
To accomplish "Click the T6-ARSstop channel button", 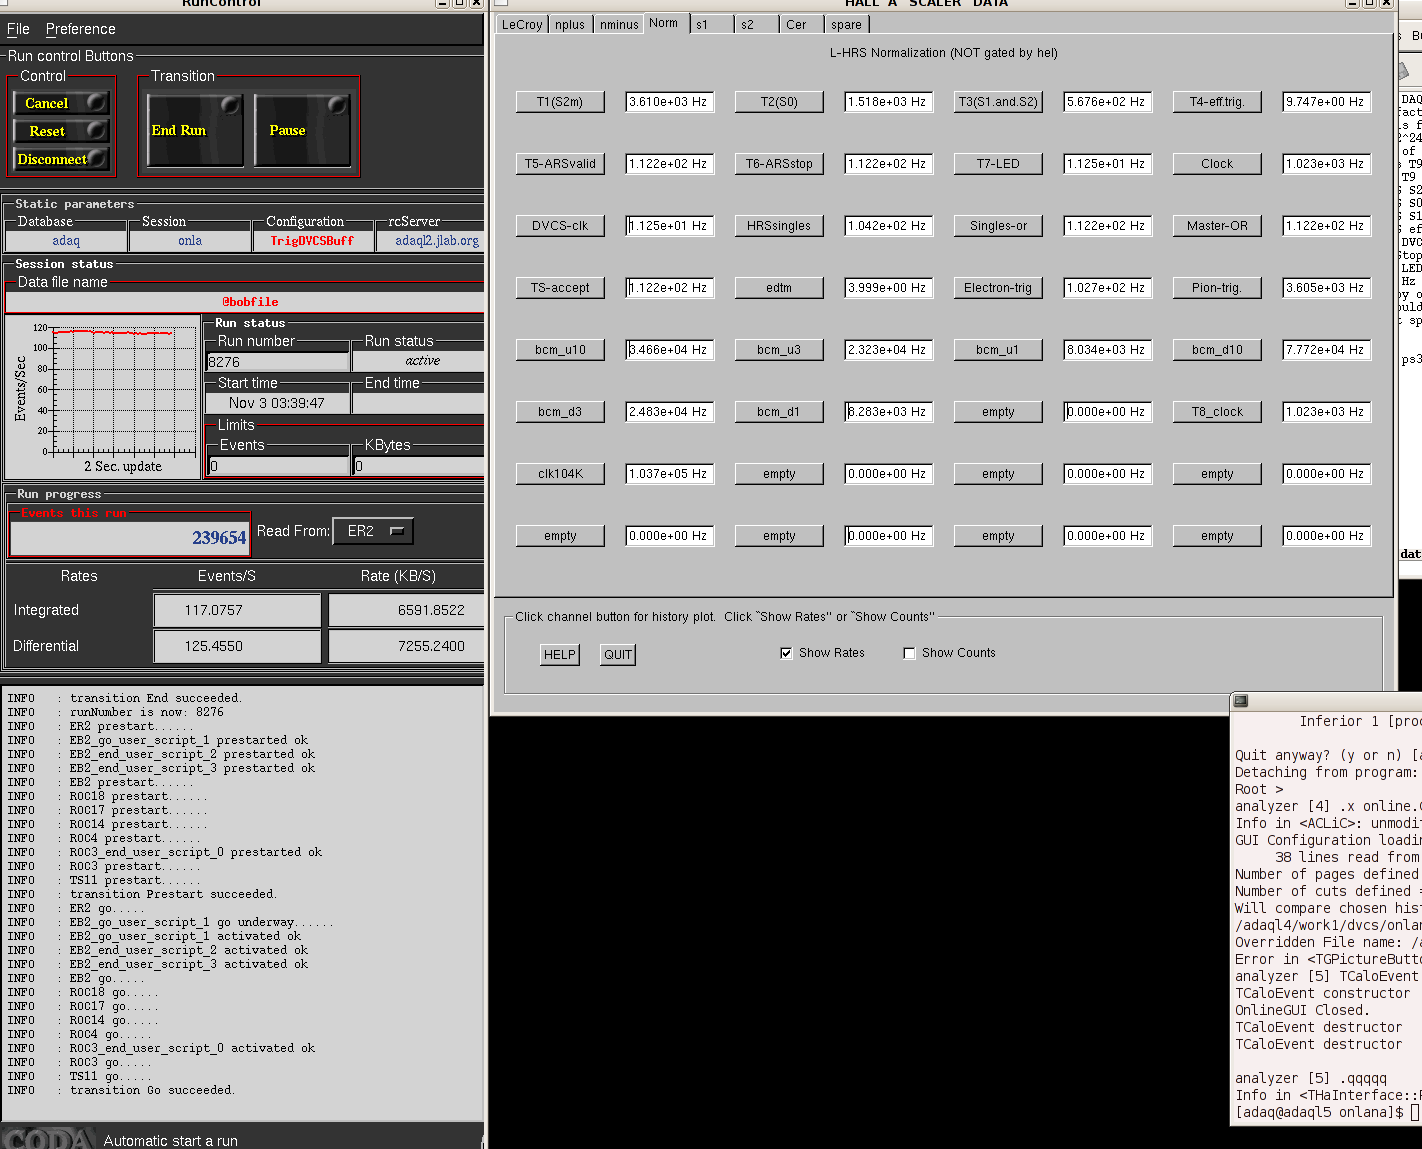I will tap(779, 164).
